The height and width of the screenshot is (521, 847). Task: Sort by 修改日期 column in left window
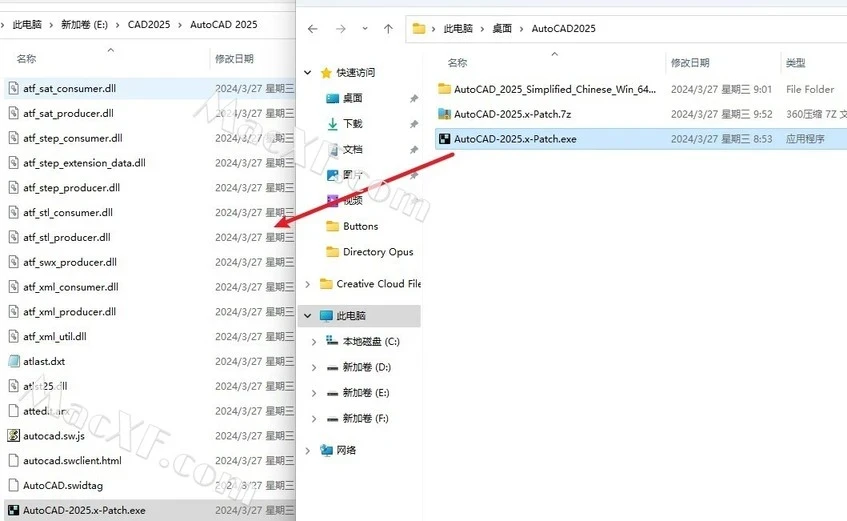(234, 58)
